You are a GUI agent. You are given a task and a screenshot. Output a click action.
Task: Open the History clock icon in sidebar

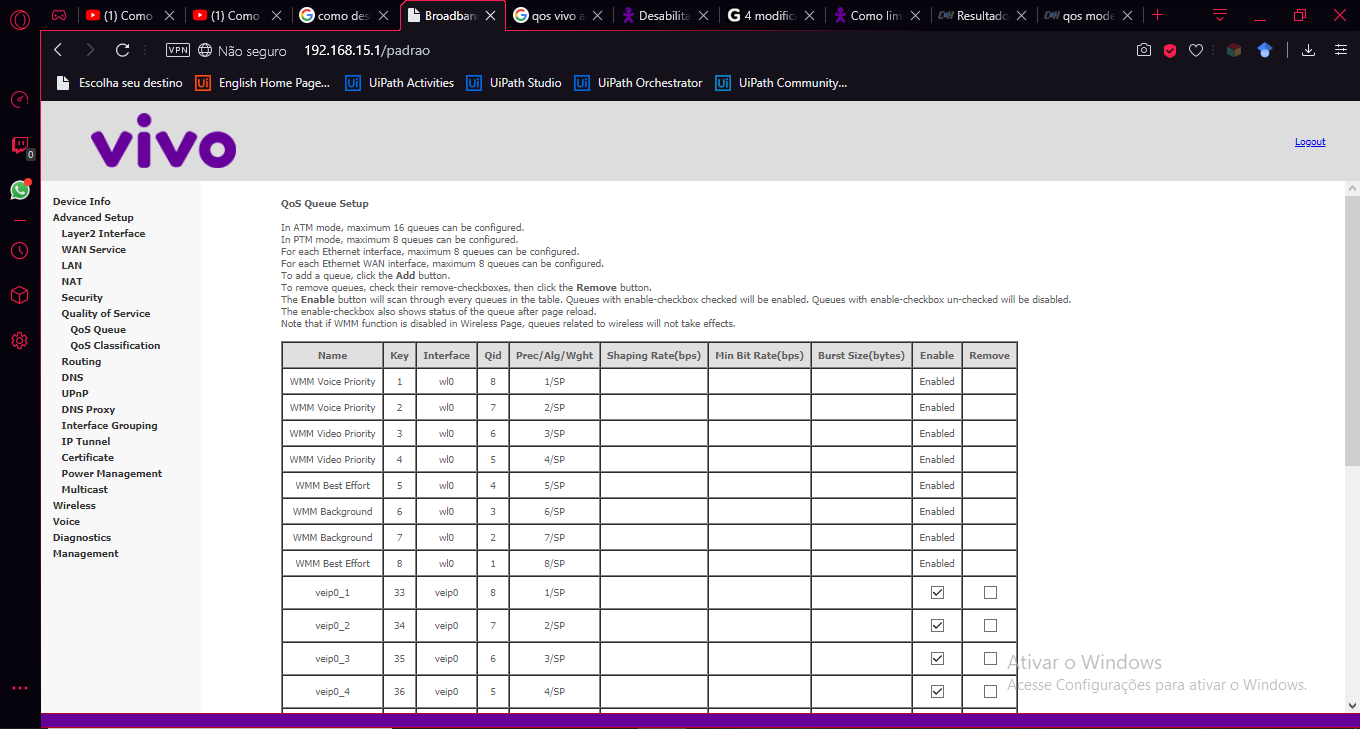click(19, 250)
